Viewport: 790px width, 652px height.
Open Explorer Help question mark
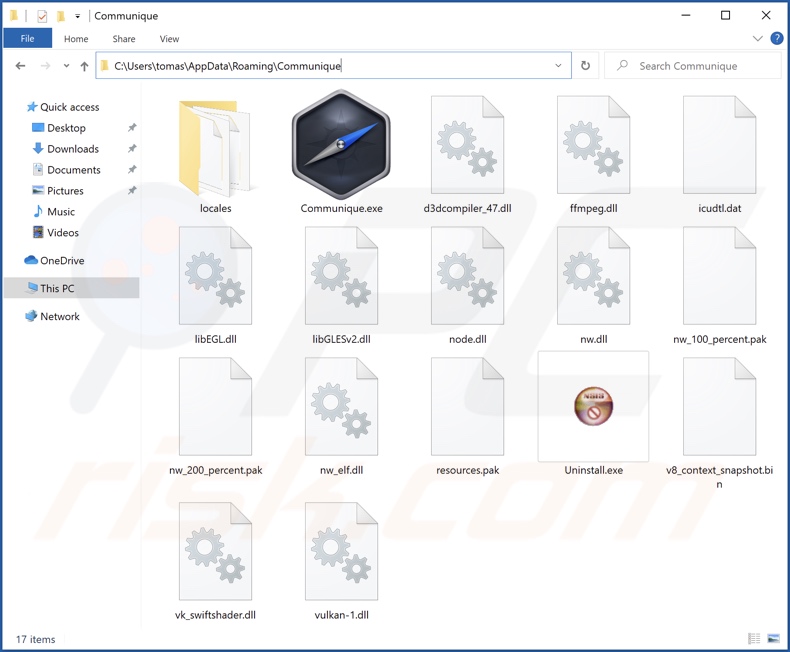pos(777,38)
